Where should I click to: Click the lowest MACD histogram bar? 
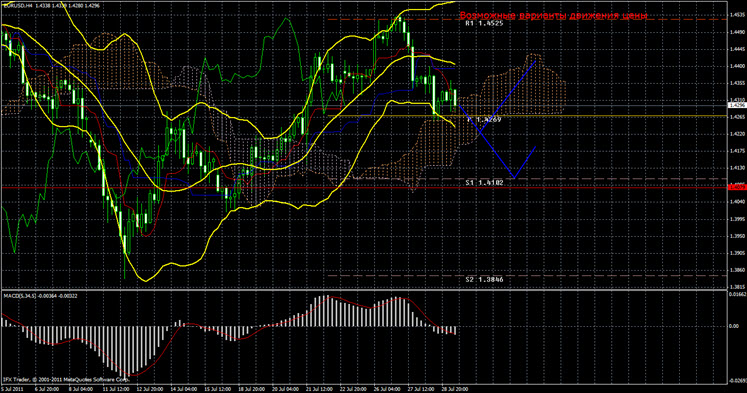pos(125,351)
